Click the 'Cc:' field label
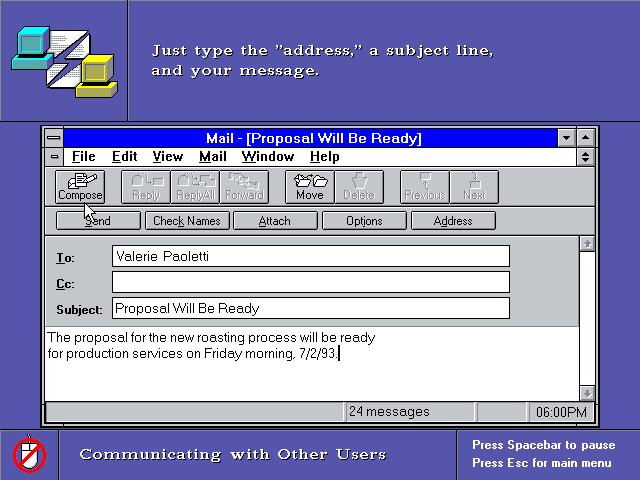Image resolution: width=640 pixels, height=480 pixels. coord(65,284)
